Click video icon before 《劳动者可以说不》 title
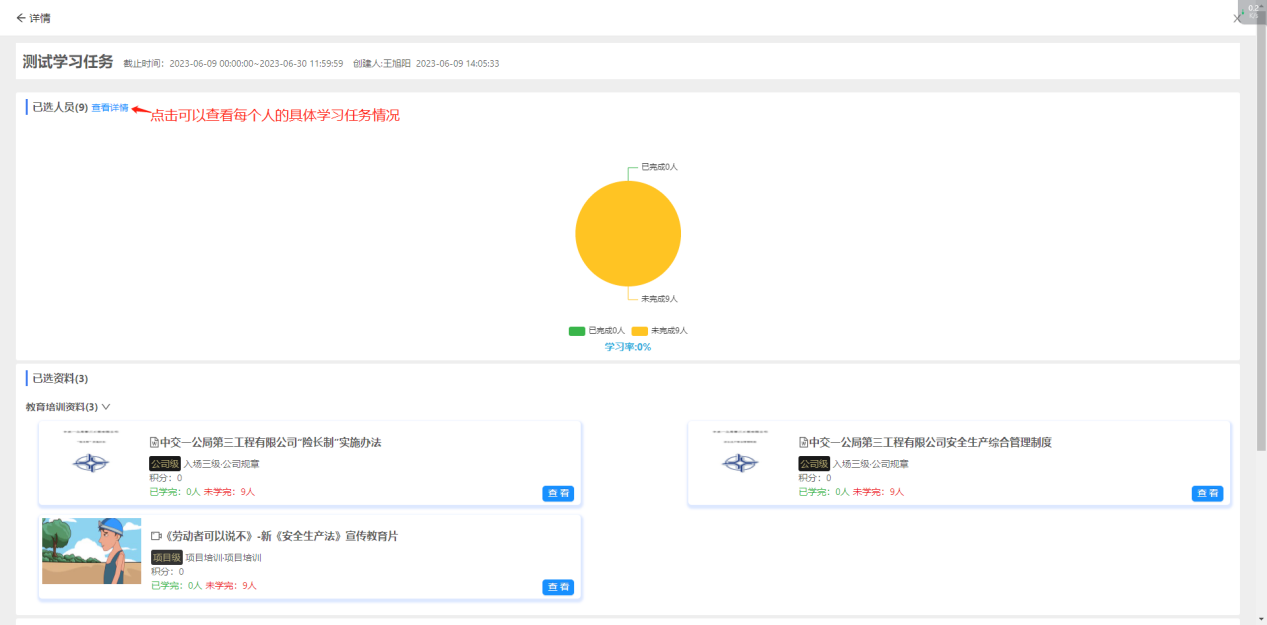This screenshot has width=1267, height=625. [x=156, y=536]
